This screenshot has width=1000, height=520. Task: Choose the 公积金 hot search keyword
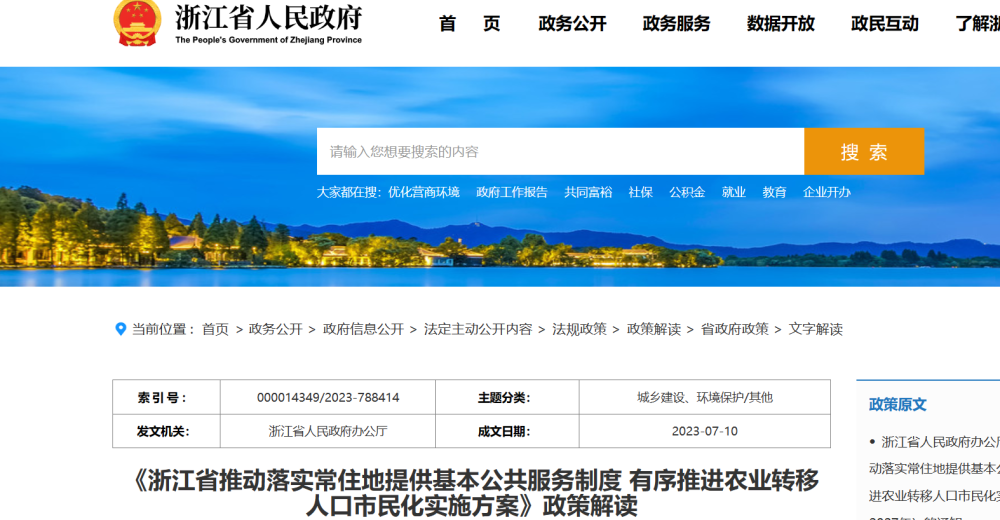point(687,192)
